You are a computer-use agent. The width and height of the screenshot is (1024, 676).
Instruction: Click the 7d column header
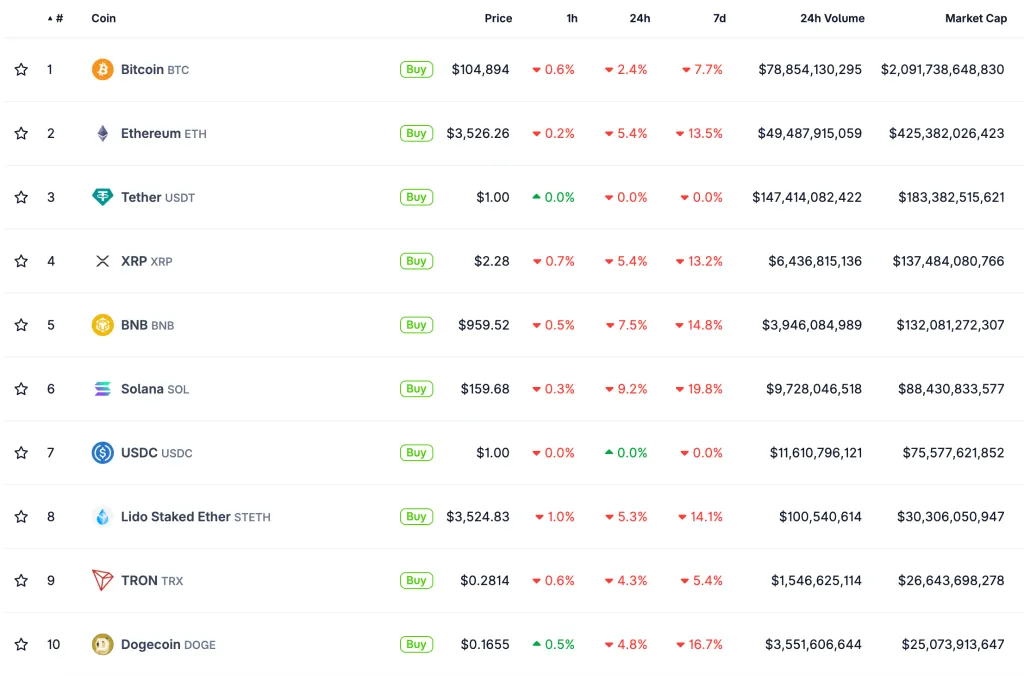[720, 18]
